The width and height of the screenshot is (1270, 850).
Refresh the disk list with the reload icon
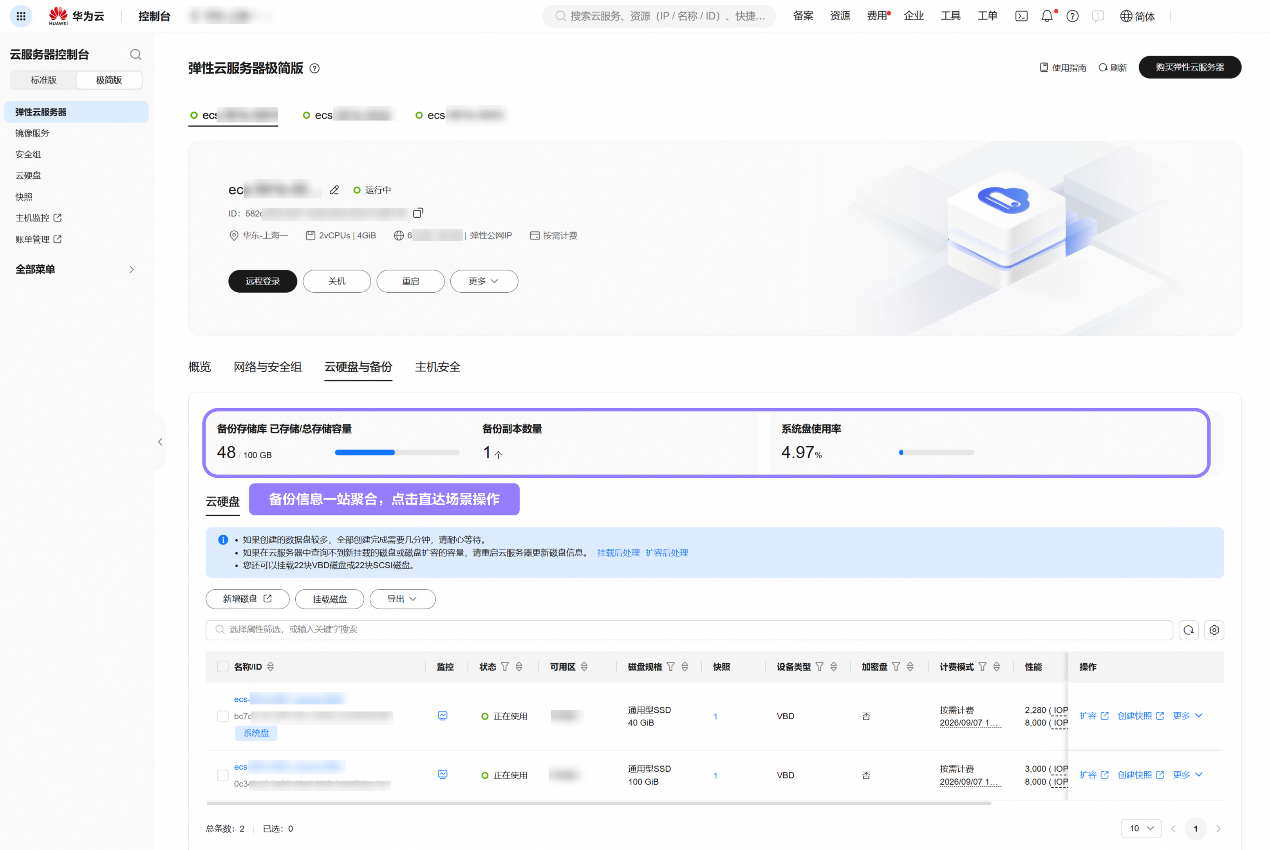point(1189,630)
